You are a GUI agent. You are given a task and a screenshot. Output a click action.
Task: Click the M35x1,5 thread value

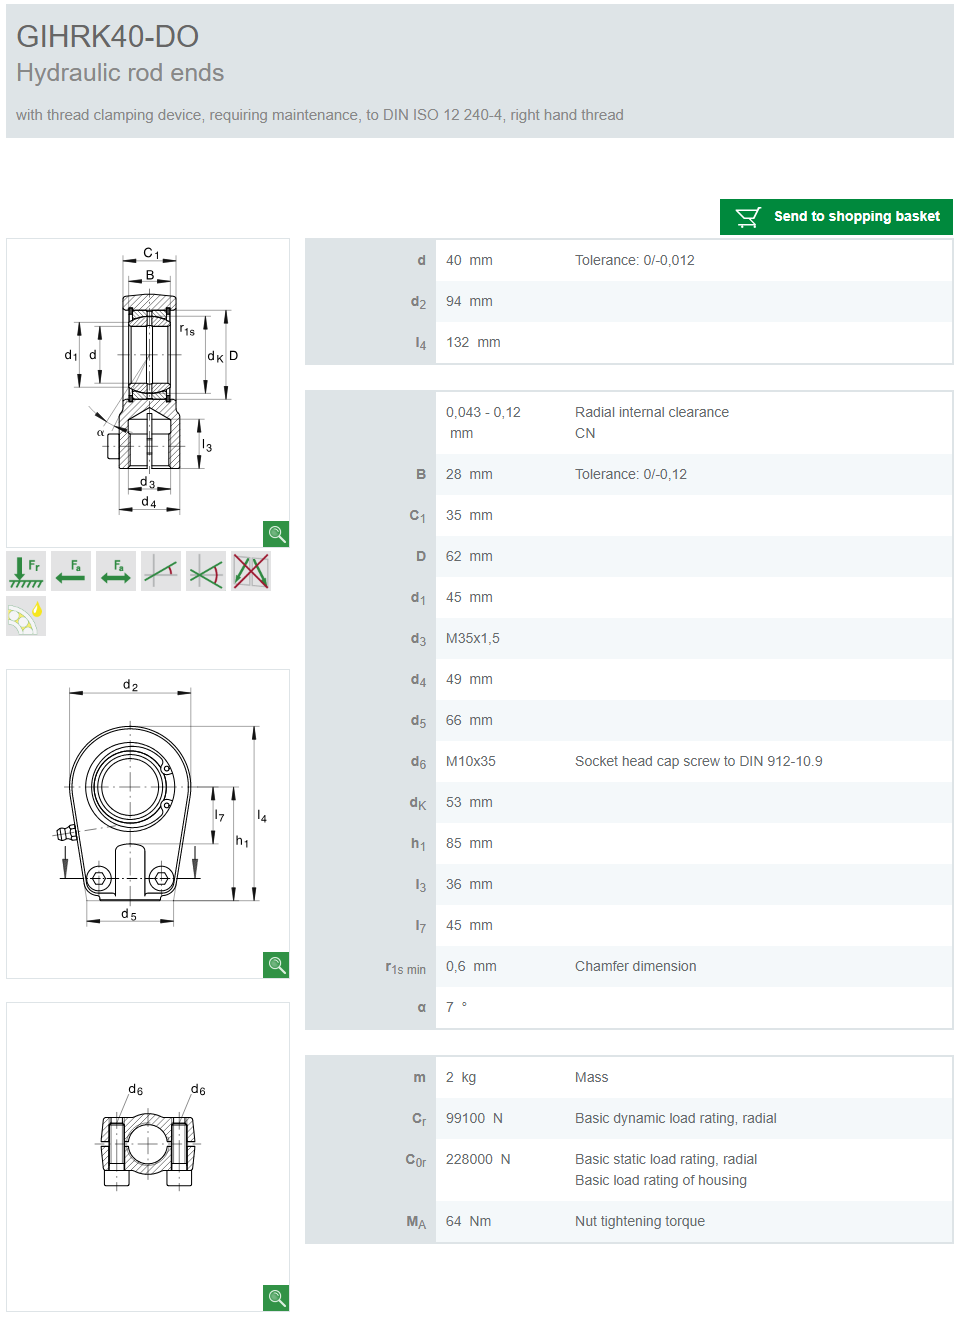[473, 638]
